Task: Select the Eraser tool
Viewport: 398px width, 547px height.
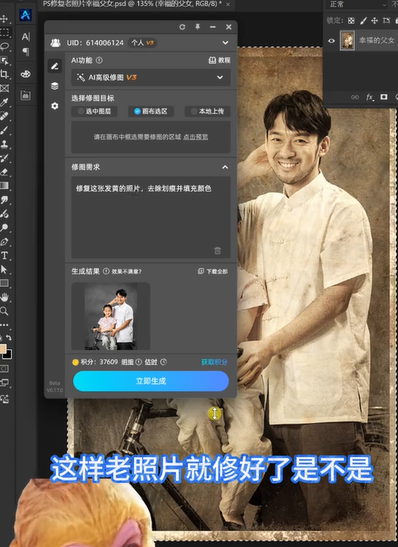Action: point(4,172)
